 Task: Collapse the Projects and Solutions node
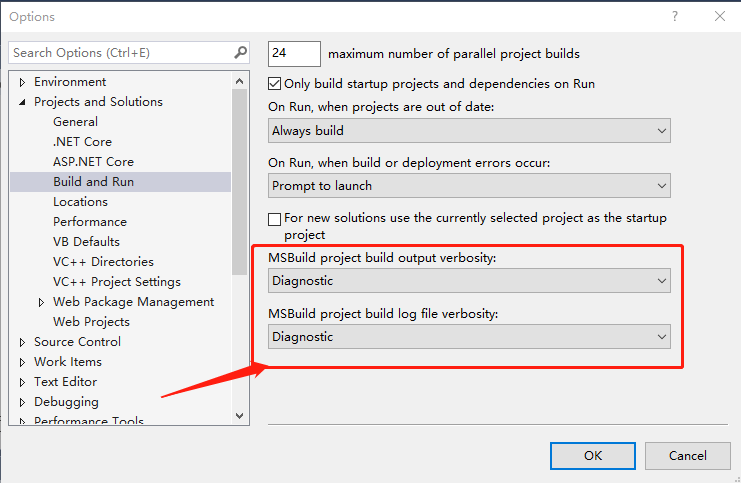coord(22,102)
